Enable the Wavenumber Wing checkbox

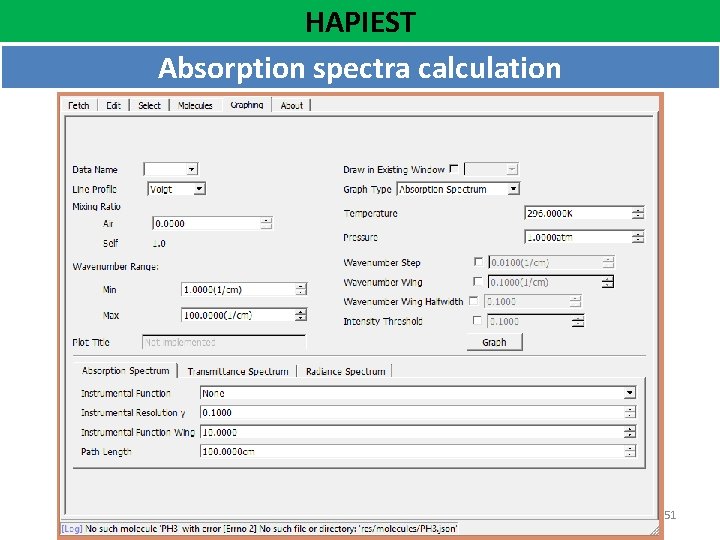tap(478, 281)
